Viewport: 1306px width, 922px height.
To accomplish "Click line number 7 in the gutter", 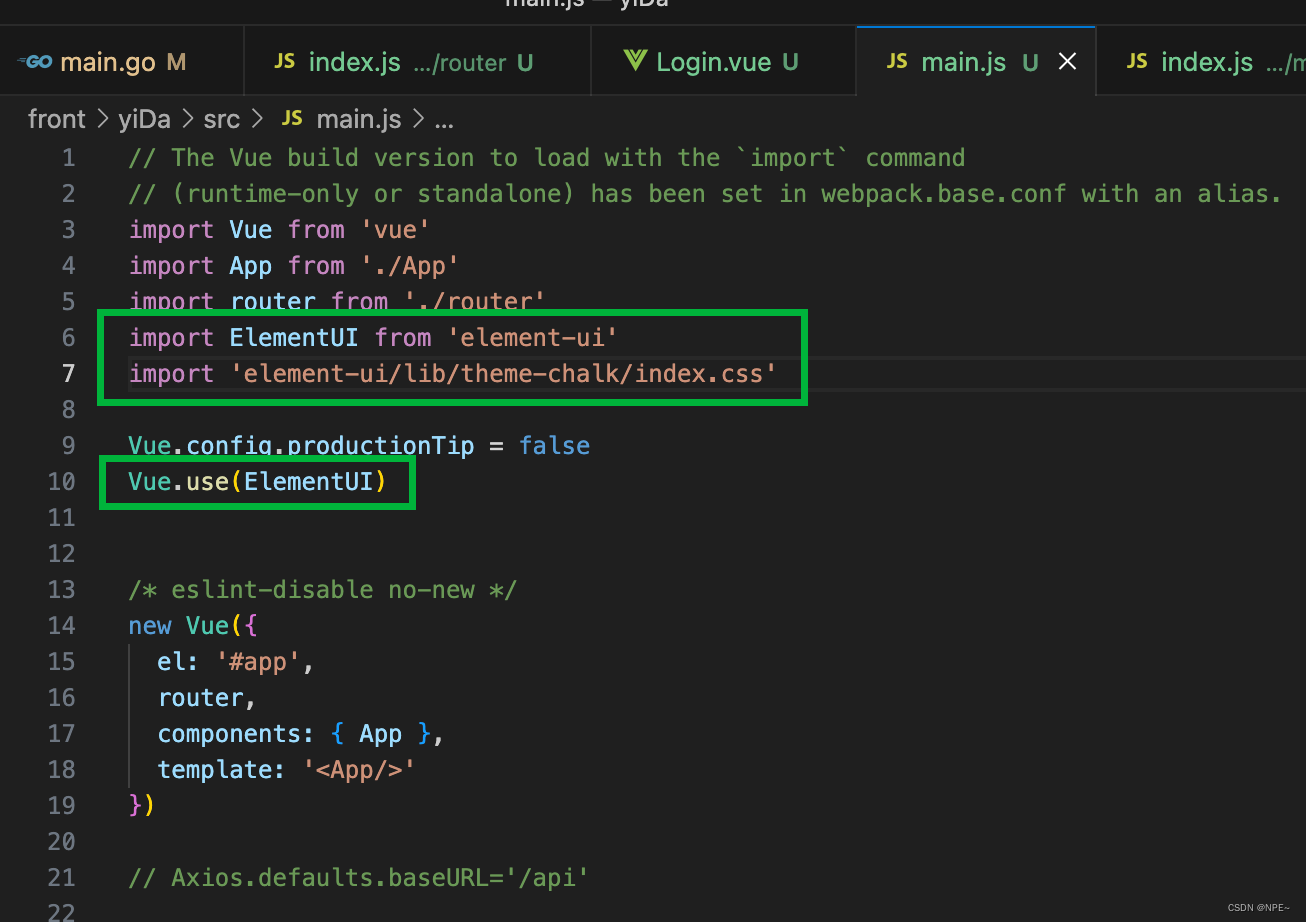I will (68, 374).
